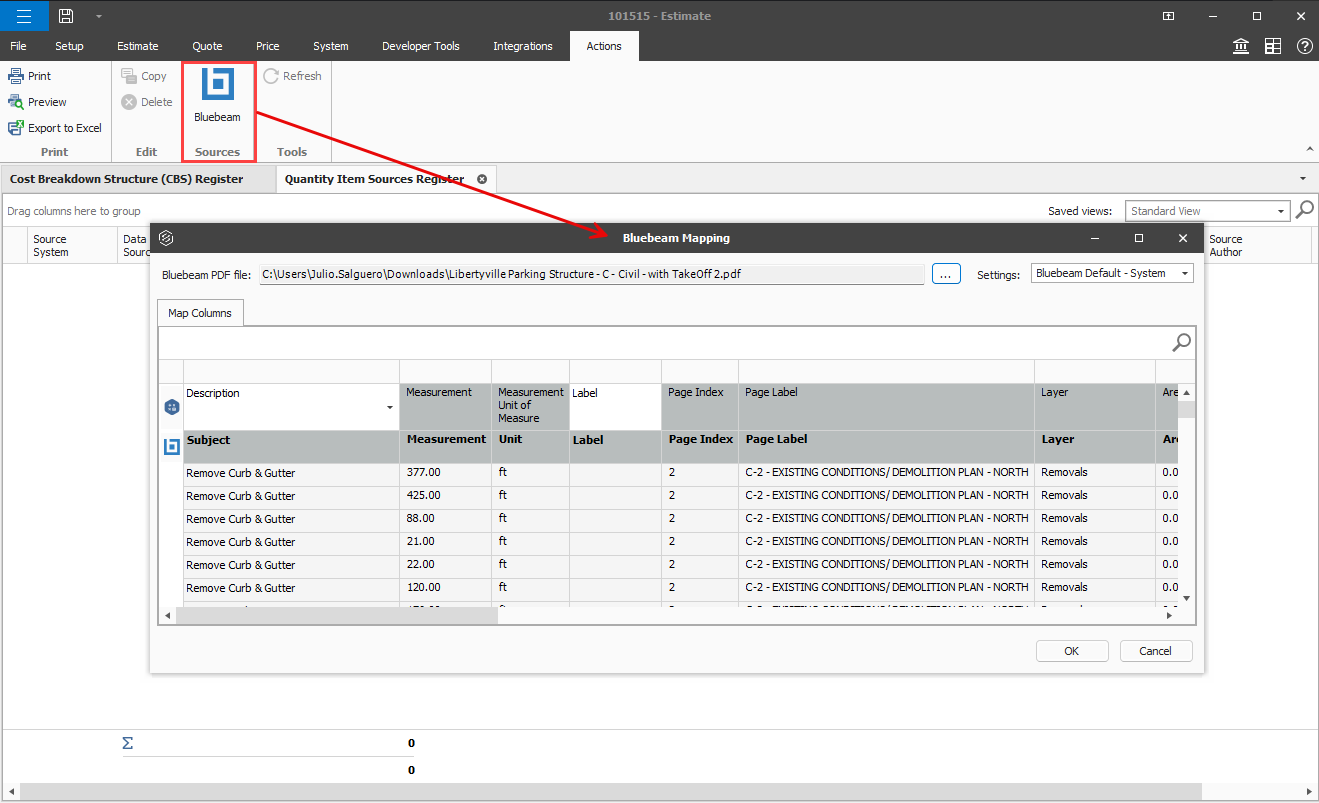Viewport: 1319px width, 803px height.
Task: Open the blue hamburger application menu
Action: [x=24, y=16]
